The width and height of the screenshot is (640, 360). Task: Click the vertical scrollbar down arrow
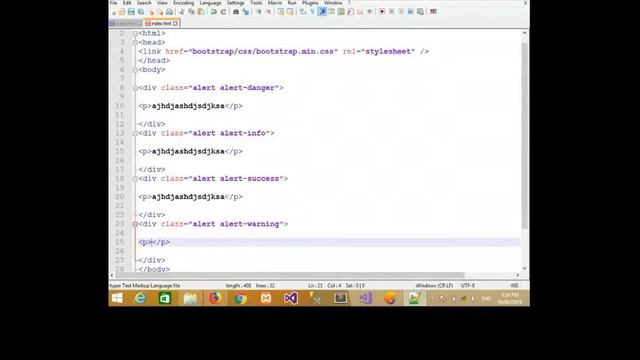524,268
